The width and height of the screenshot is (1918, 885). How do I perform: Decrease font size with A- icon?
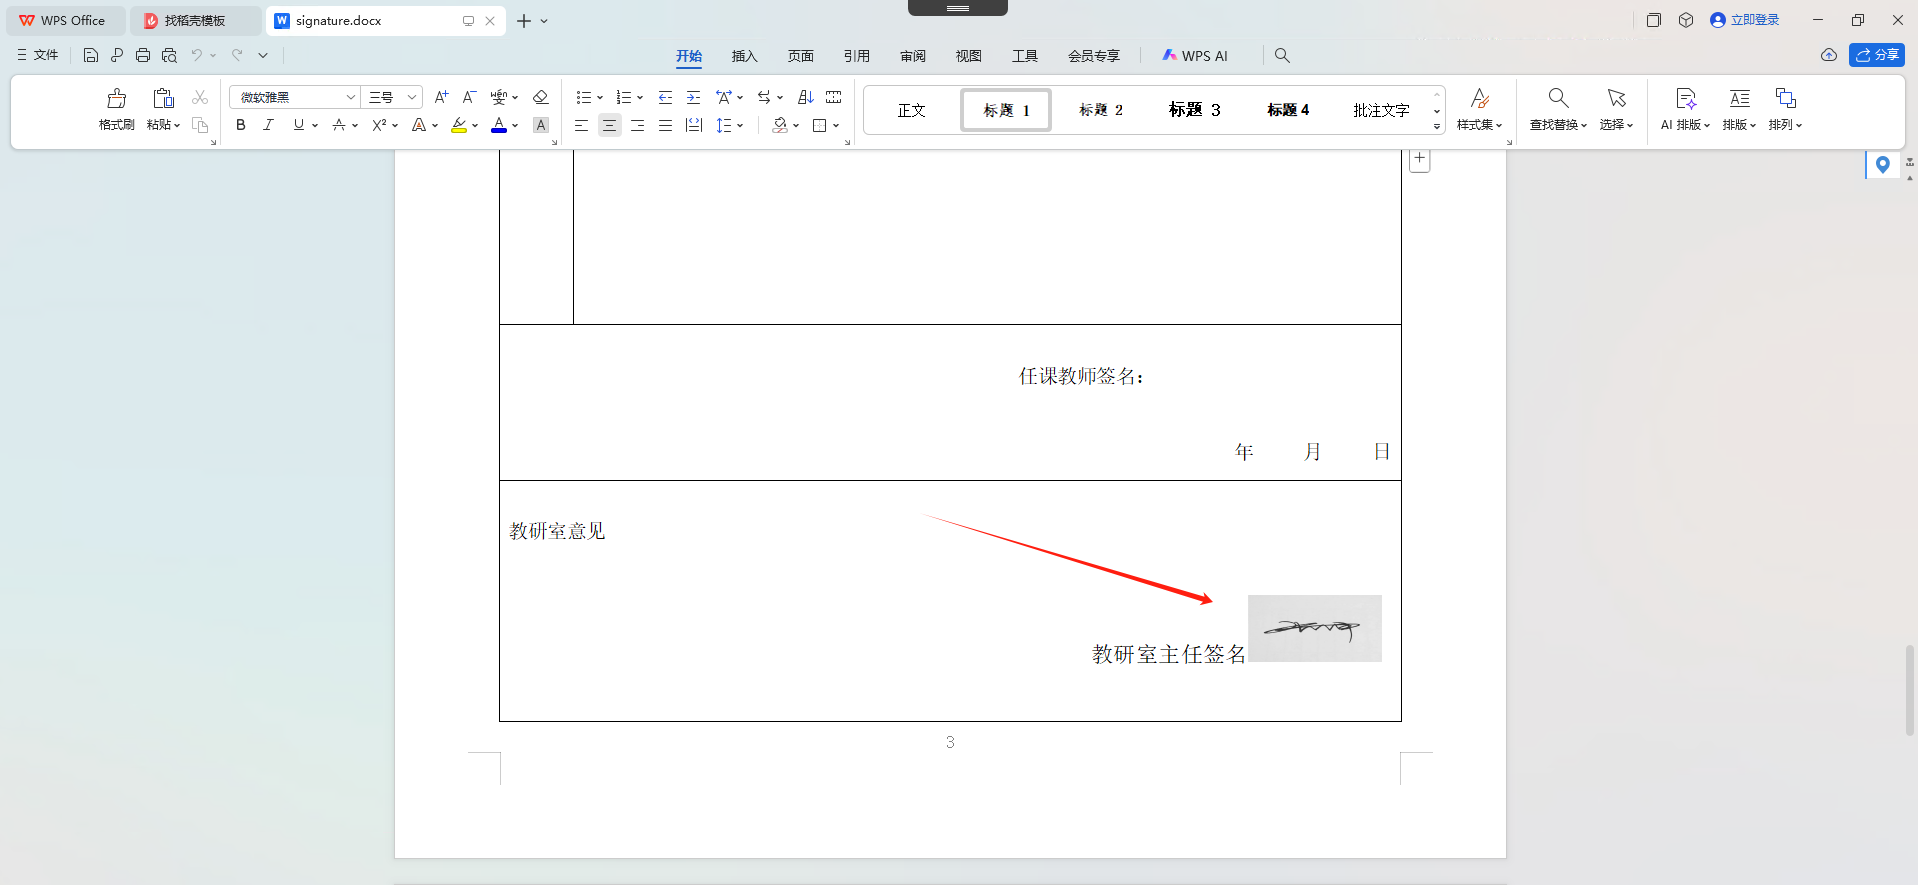[x=469, y=97]
